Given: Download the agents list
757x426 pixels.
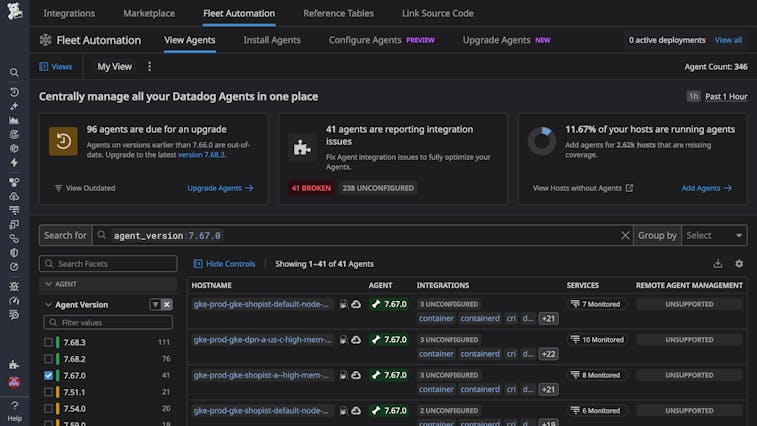Looking at the screenshot, I should 718,264.
